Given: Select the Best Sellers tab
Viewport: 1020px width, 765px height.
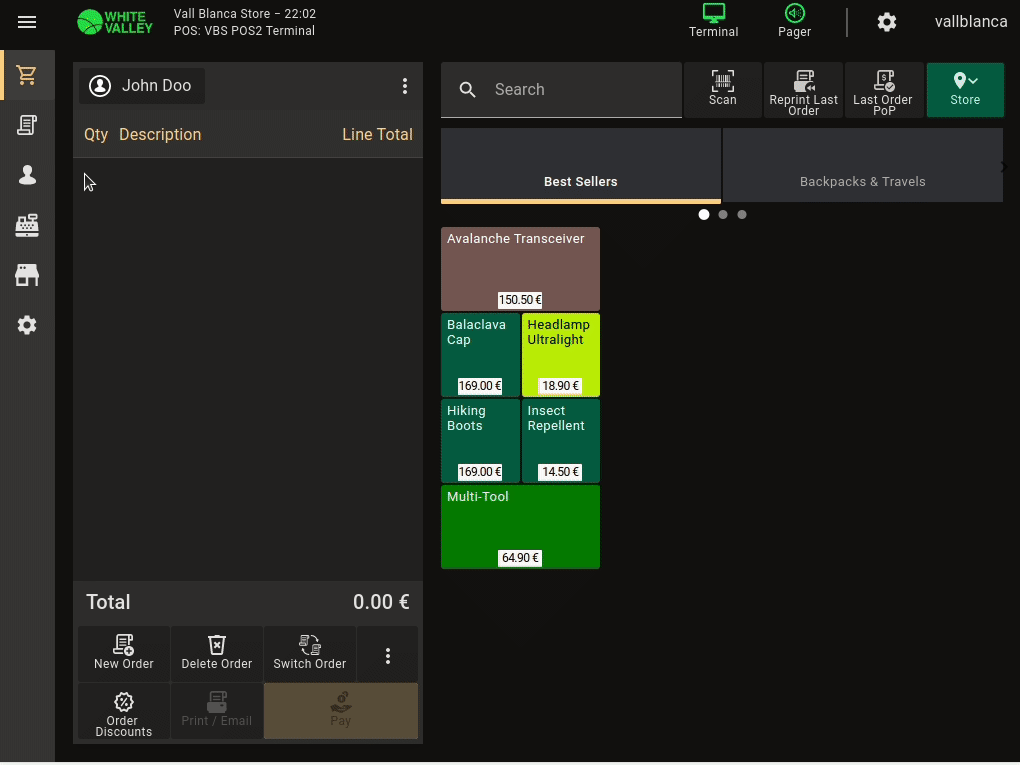Looking at the screenshot, I should coord(580,166).
